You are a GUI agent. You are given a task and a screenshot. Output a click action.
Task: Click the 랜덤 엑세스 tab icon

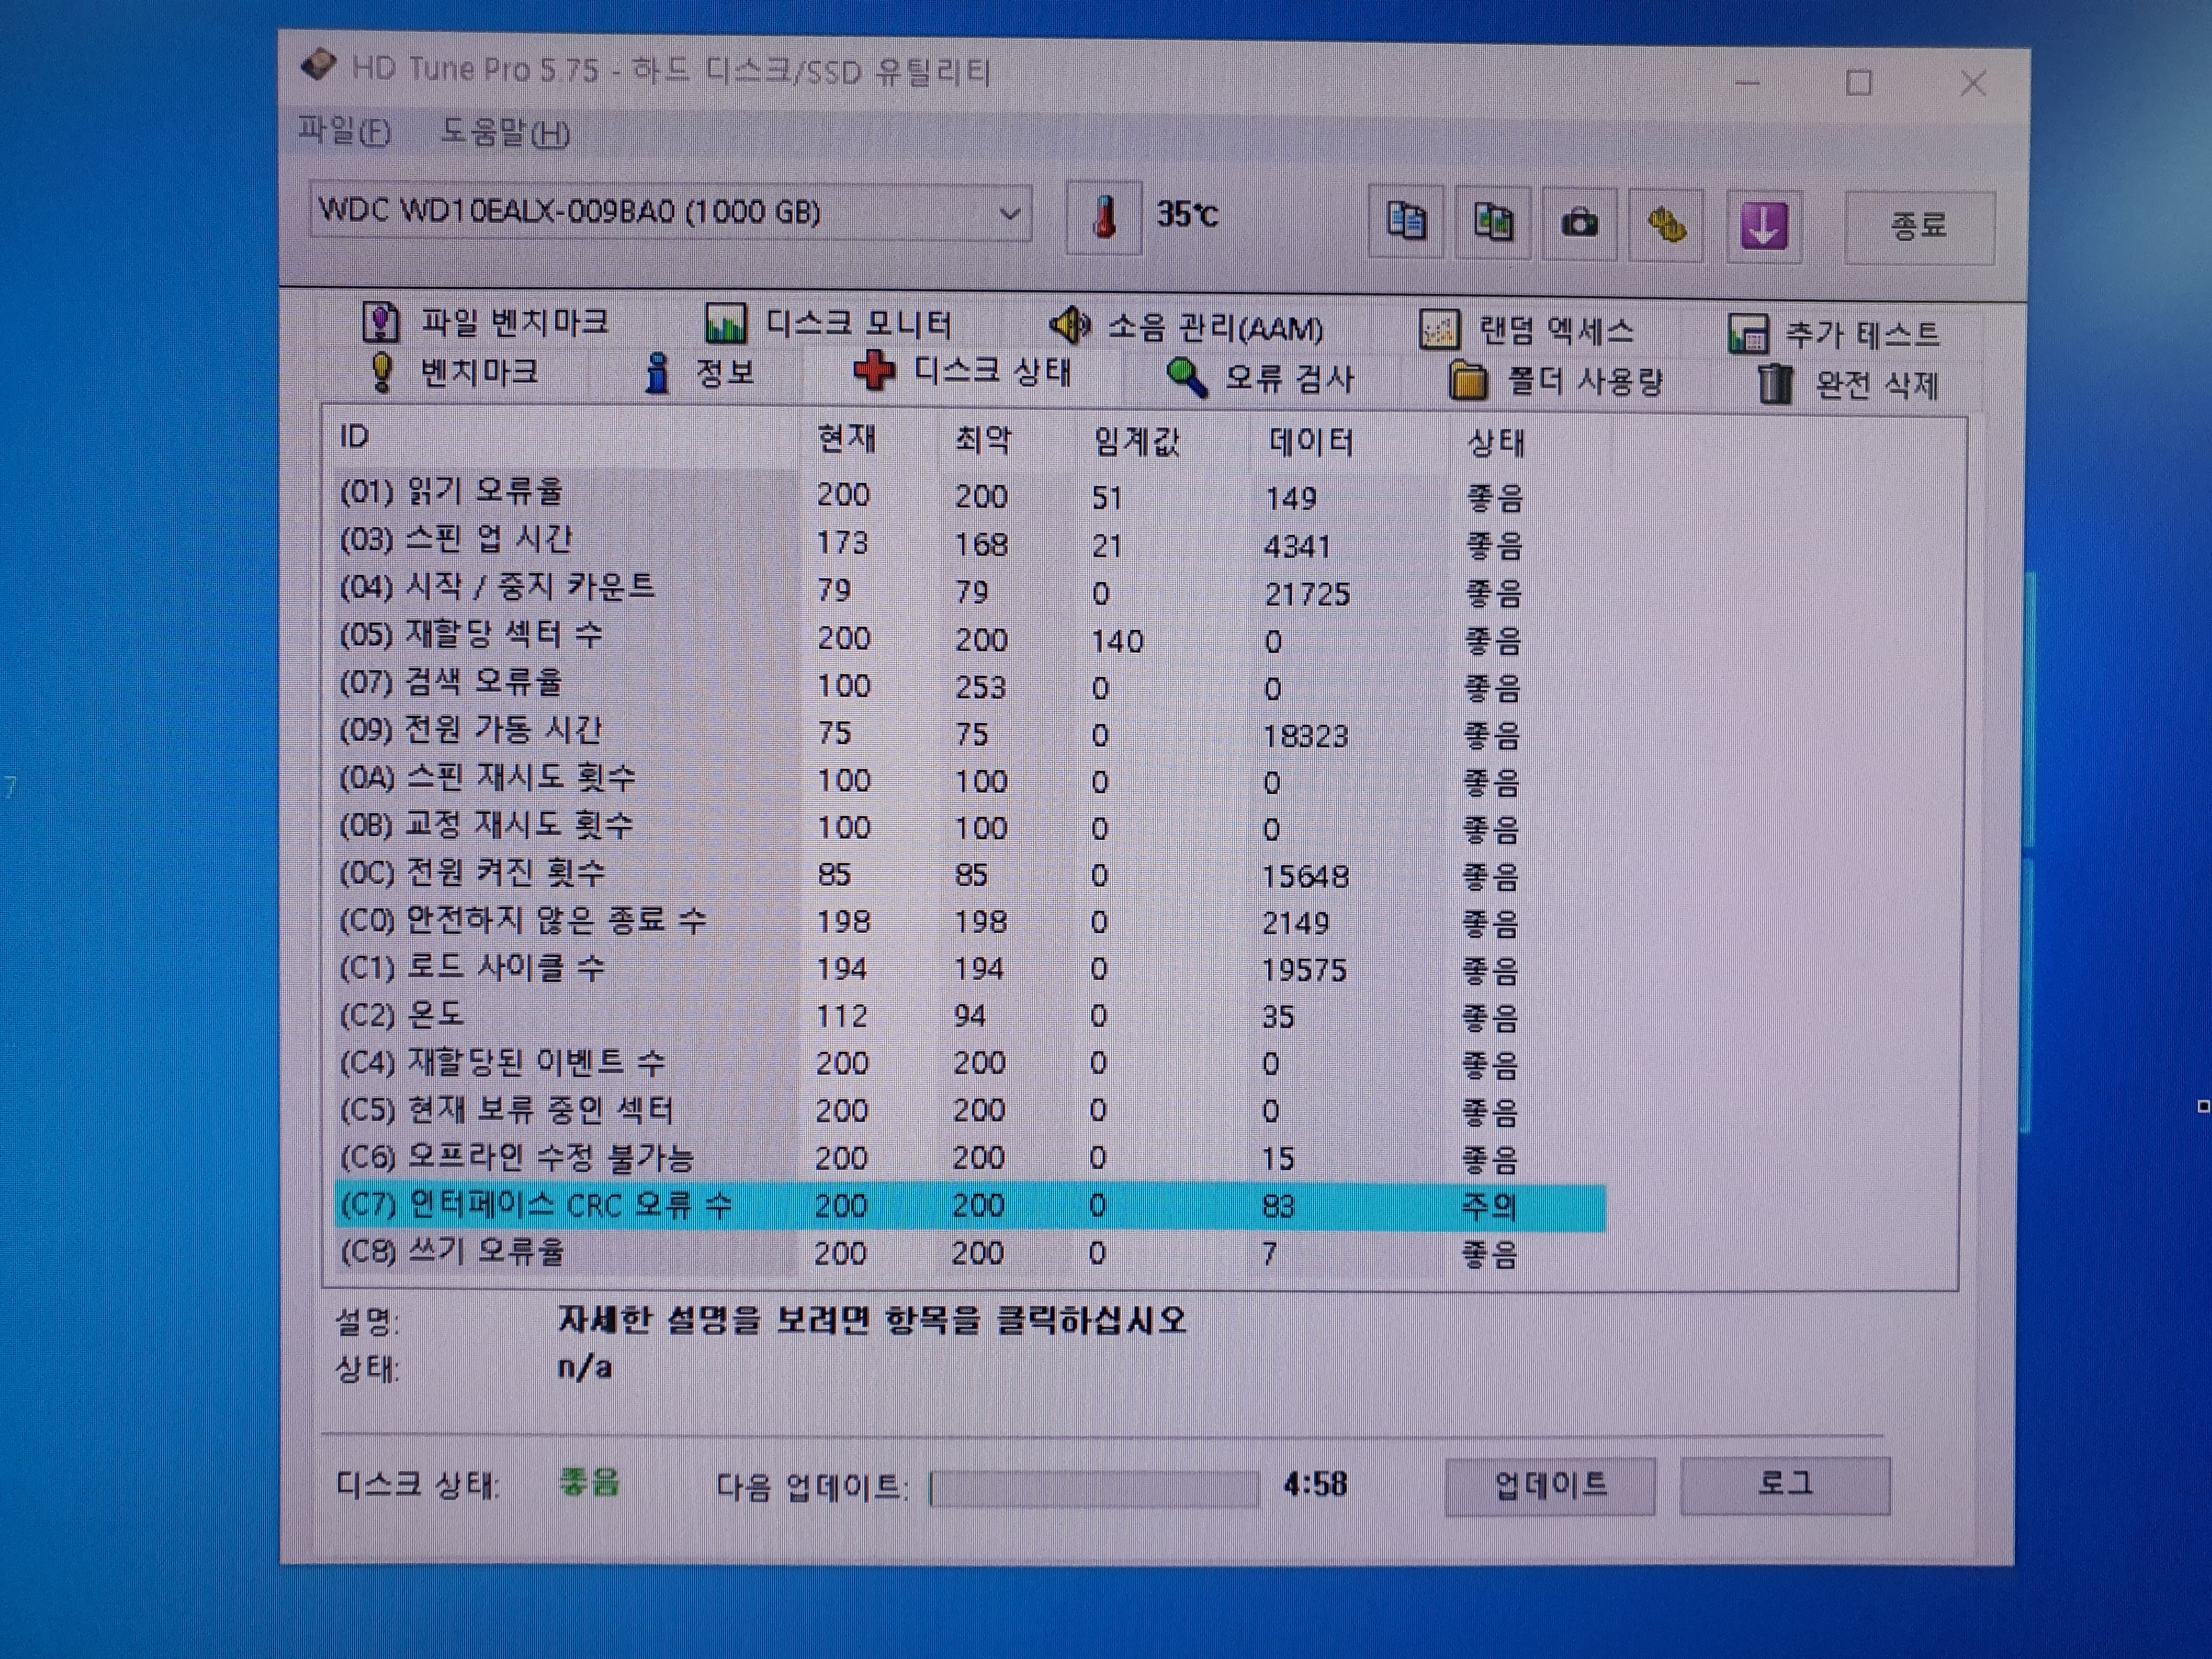(1439, 330)
